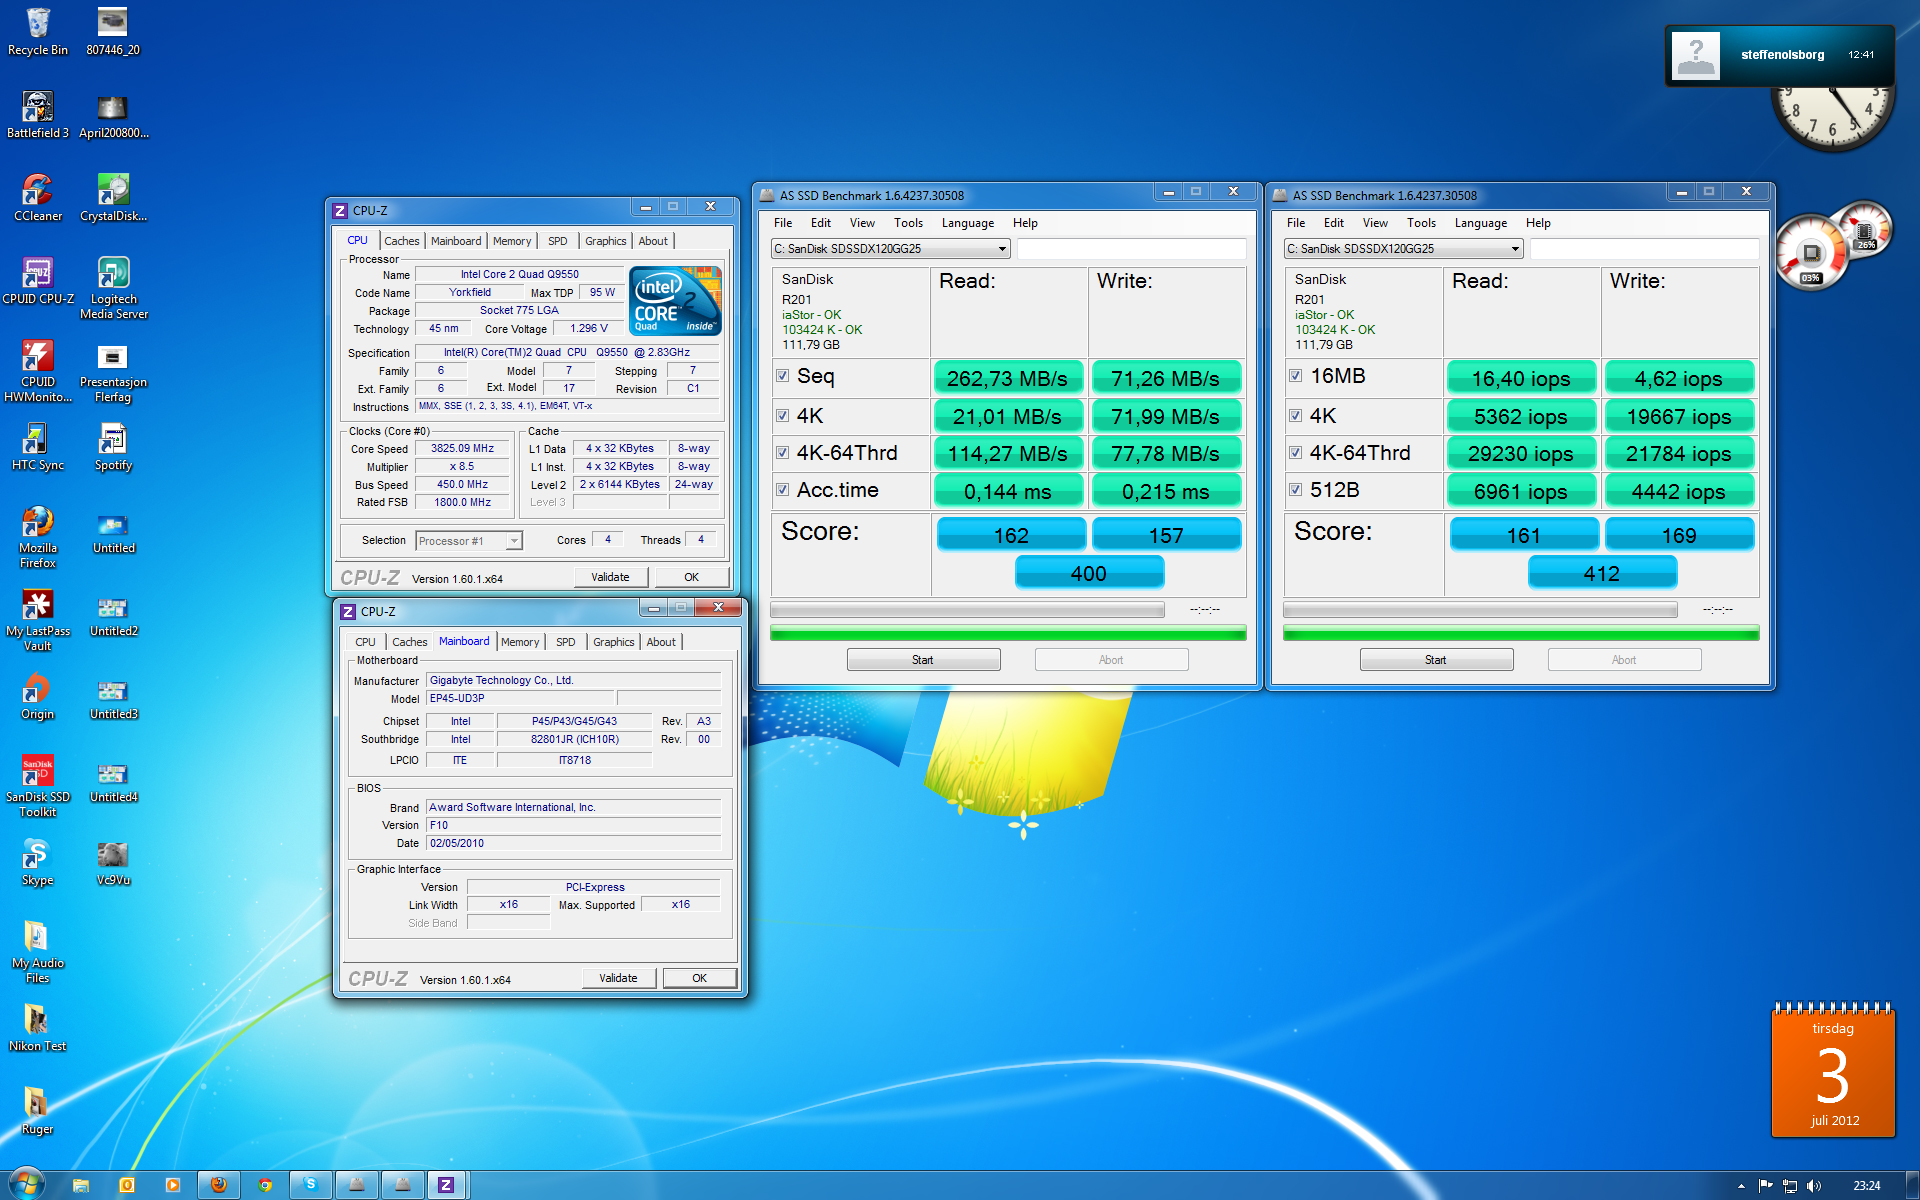Open Memory tab in top CPU-Z window
The height and width of the screenshot is (1200, 1920).
(x=512, y=241)
